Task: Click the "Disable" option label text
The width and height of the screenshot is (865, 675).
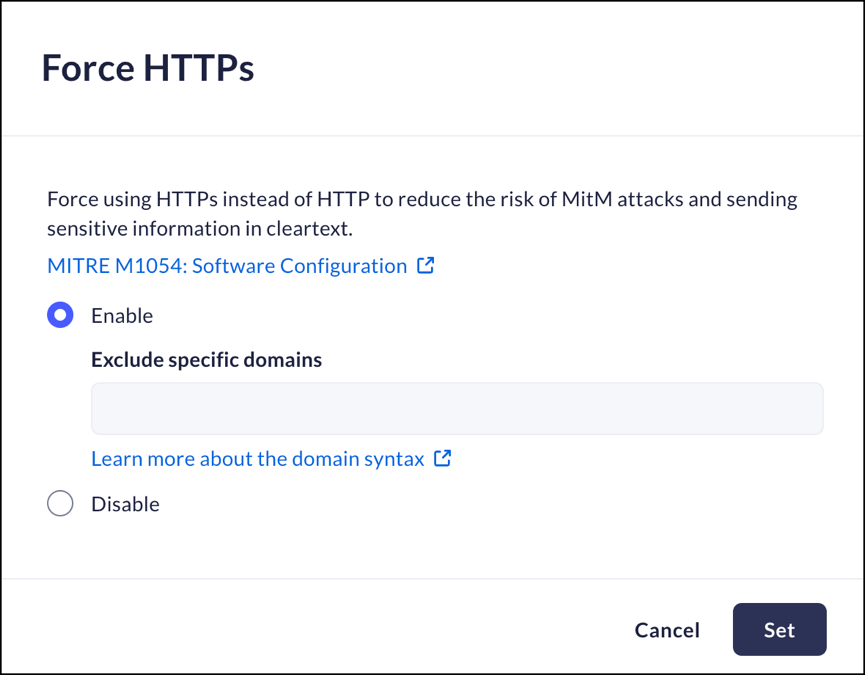Action: click(x=125, y=504)
